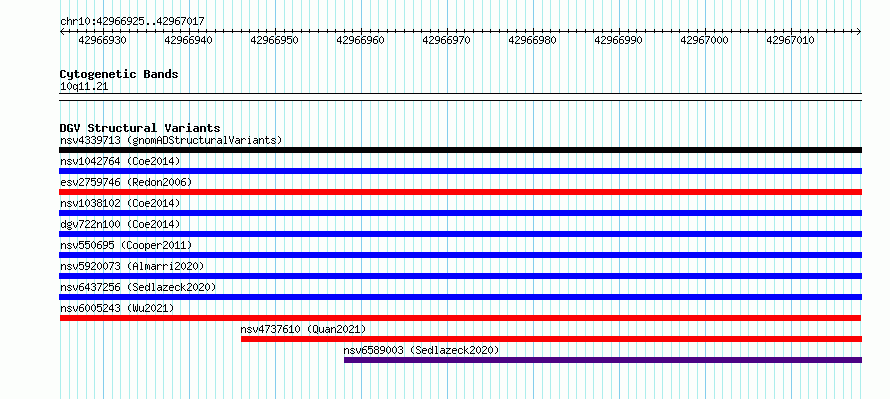
Task: Open the nsv550695 (Cooper2011) label
Action: click(126, 245)
